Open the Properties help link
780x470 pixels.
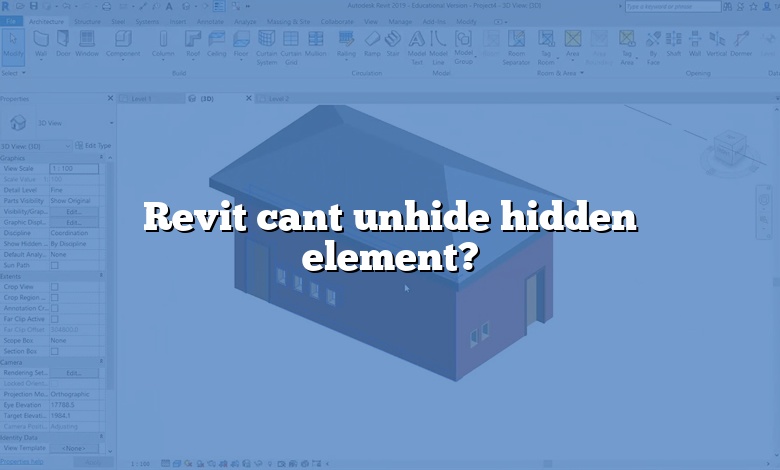[22, 462]
